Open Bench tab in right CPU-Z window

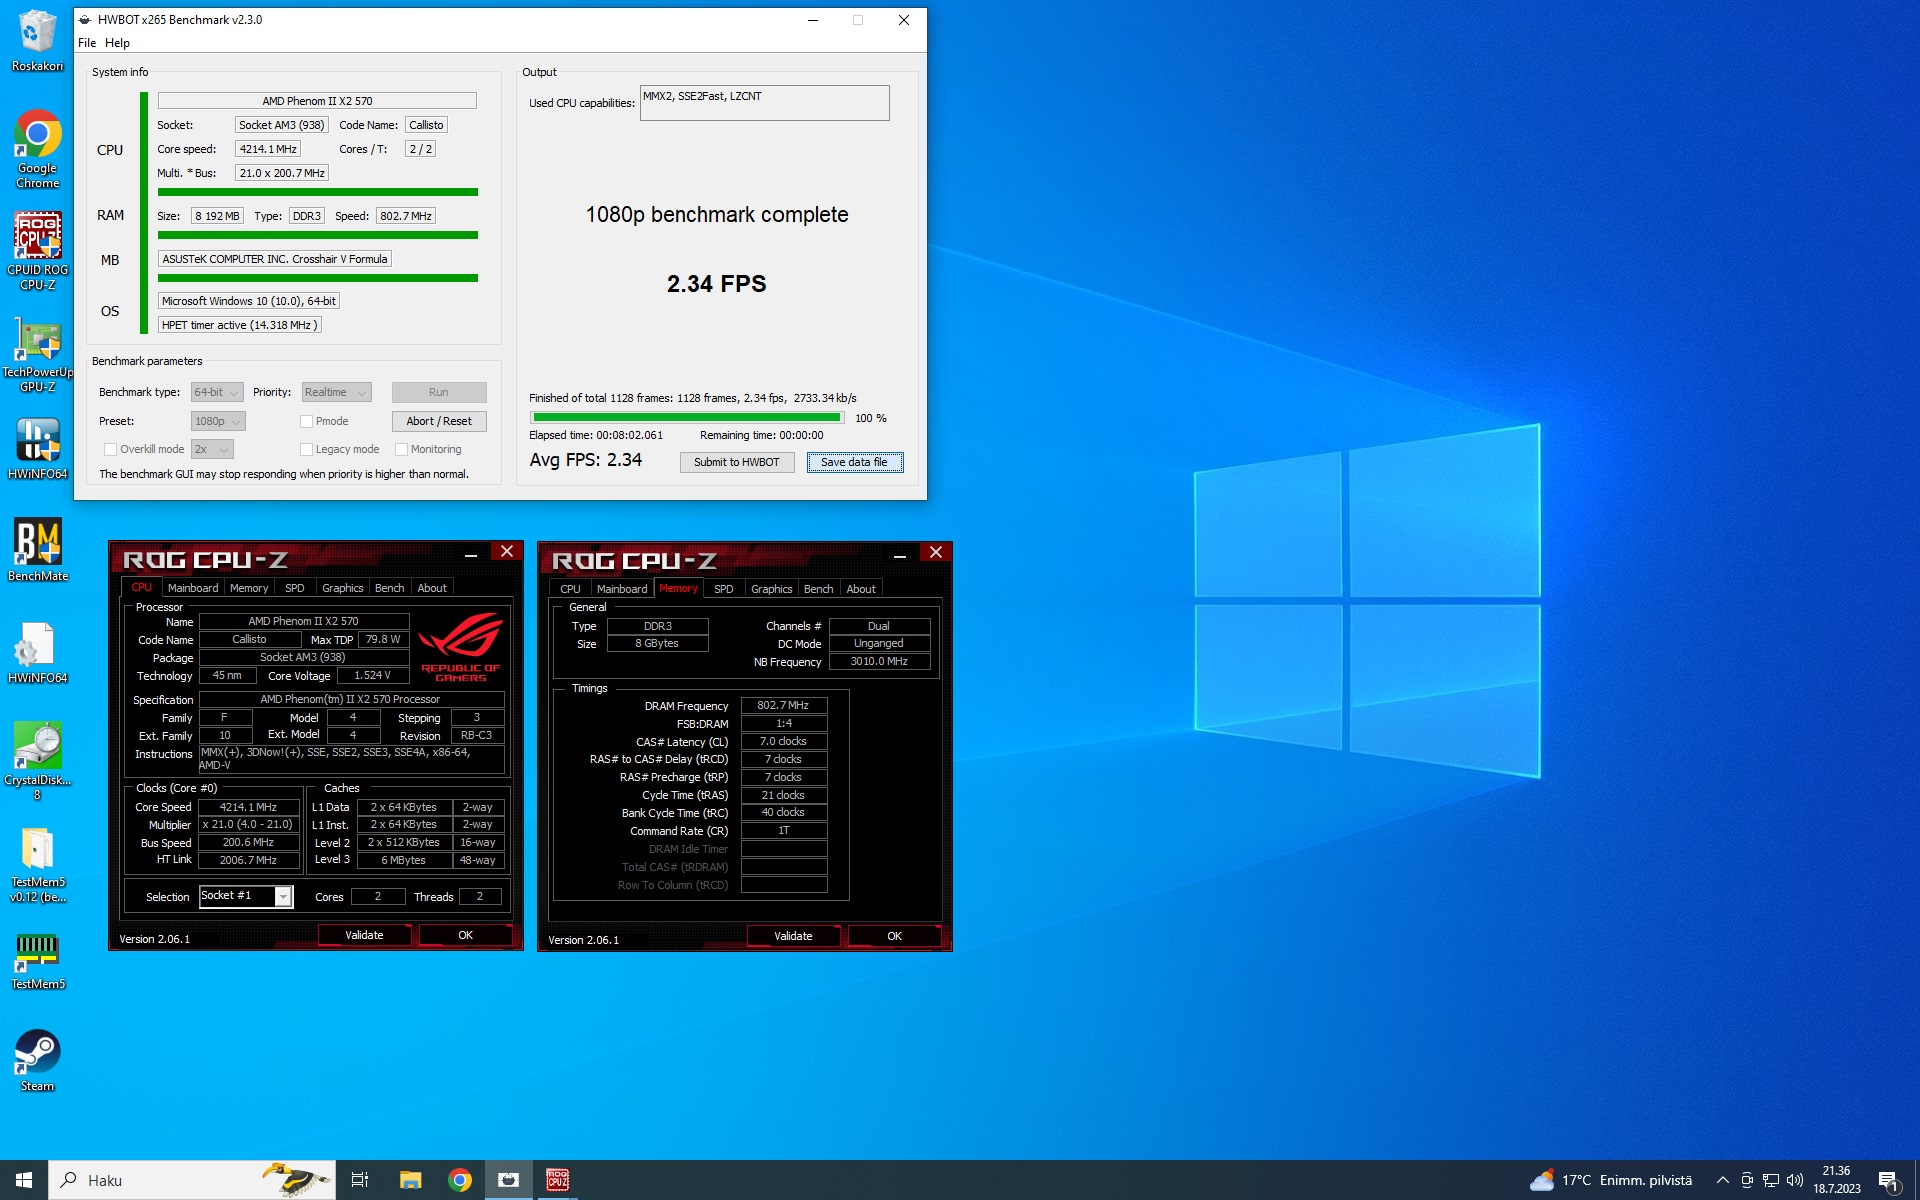[818, 589]
